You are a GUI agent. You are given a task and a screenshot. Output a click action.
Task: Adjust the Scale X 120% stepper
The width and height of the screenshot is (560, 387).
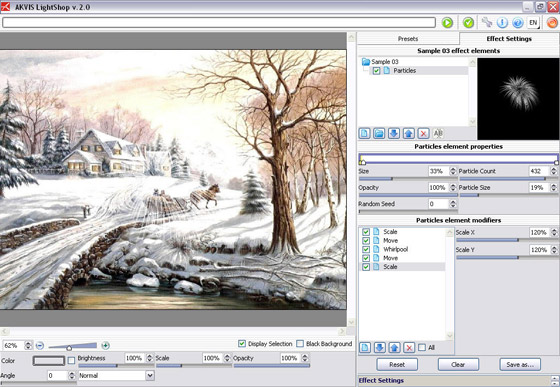point(554,232)
